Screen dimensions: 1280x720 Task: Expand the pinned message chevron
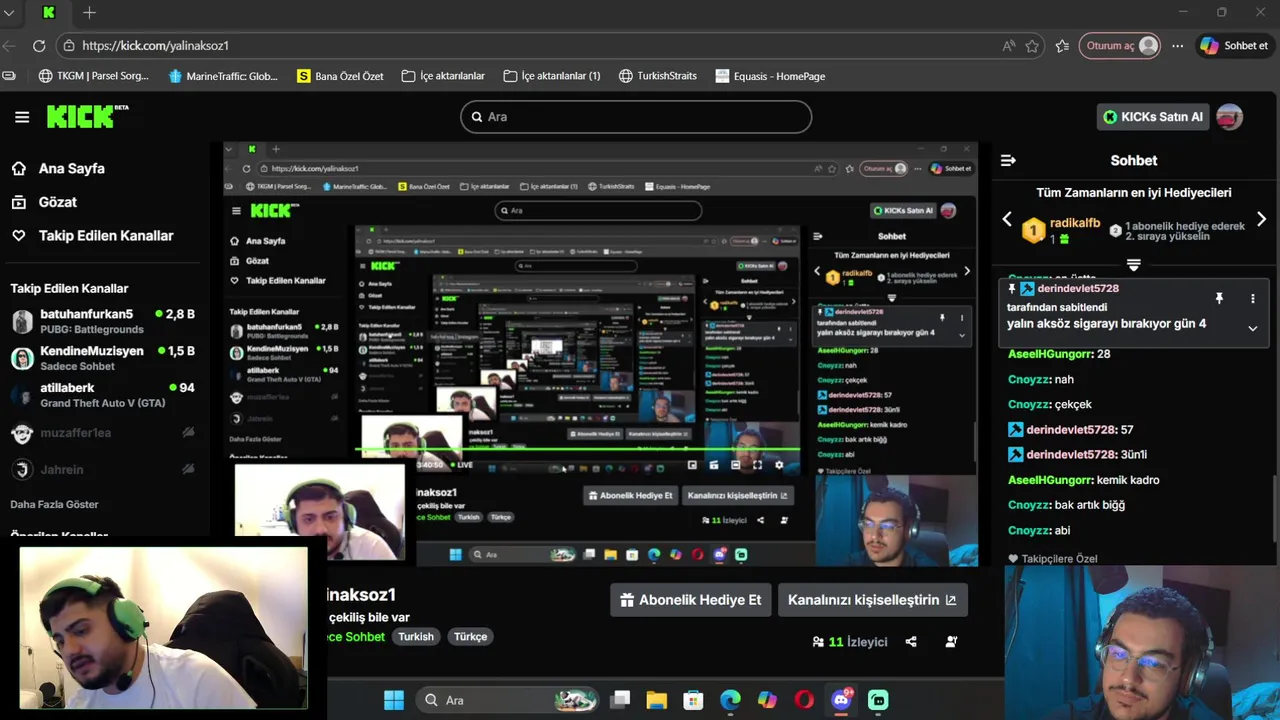pos(1252,328)
